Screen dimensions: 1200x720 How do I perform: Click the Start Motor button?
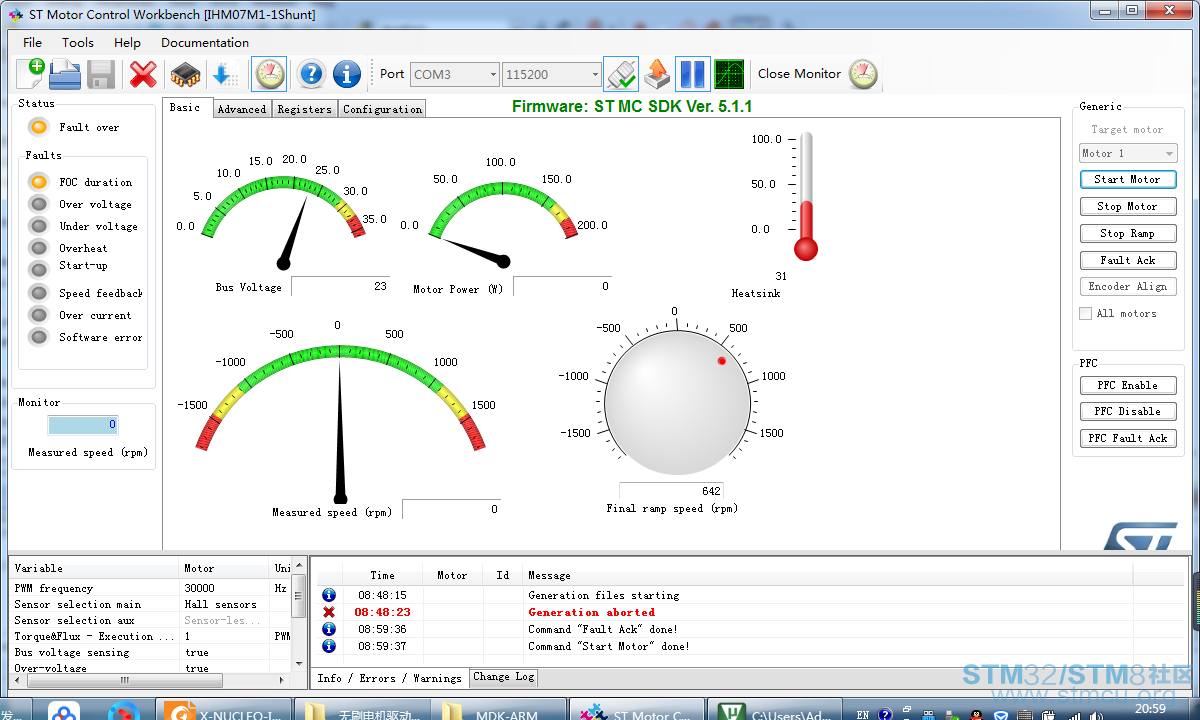tap(1128, 179)
